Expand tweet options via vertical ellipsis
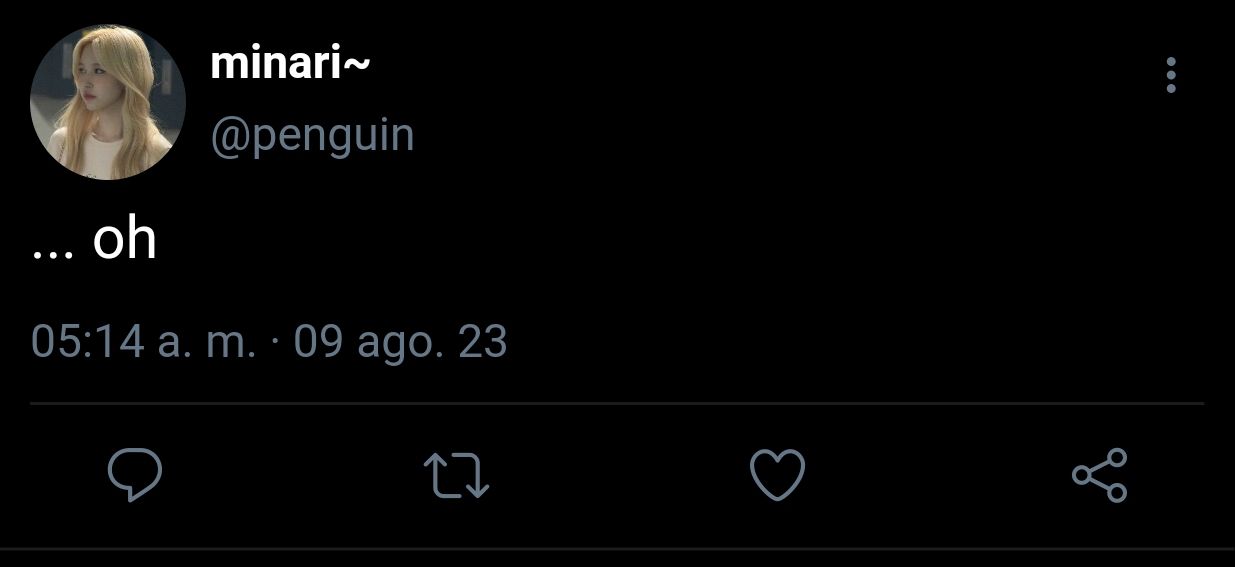1235x567 pixels. (x=1171, y=75)
